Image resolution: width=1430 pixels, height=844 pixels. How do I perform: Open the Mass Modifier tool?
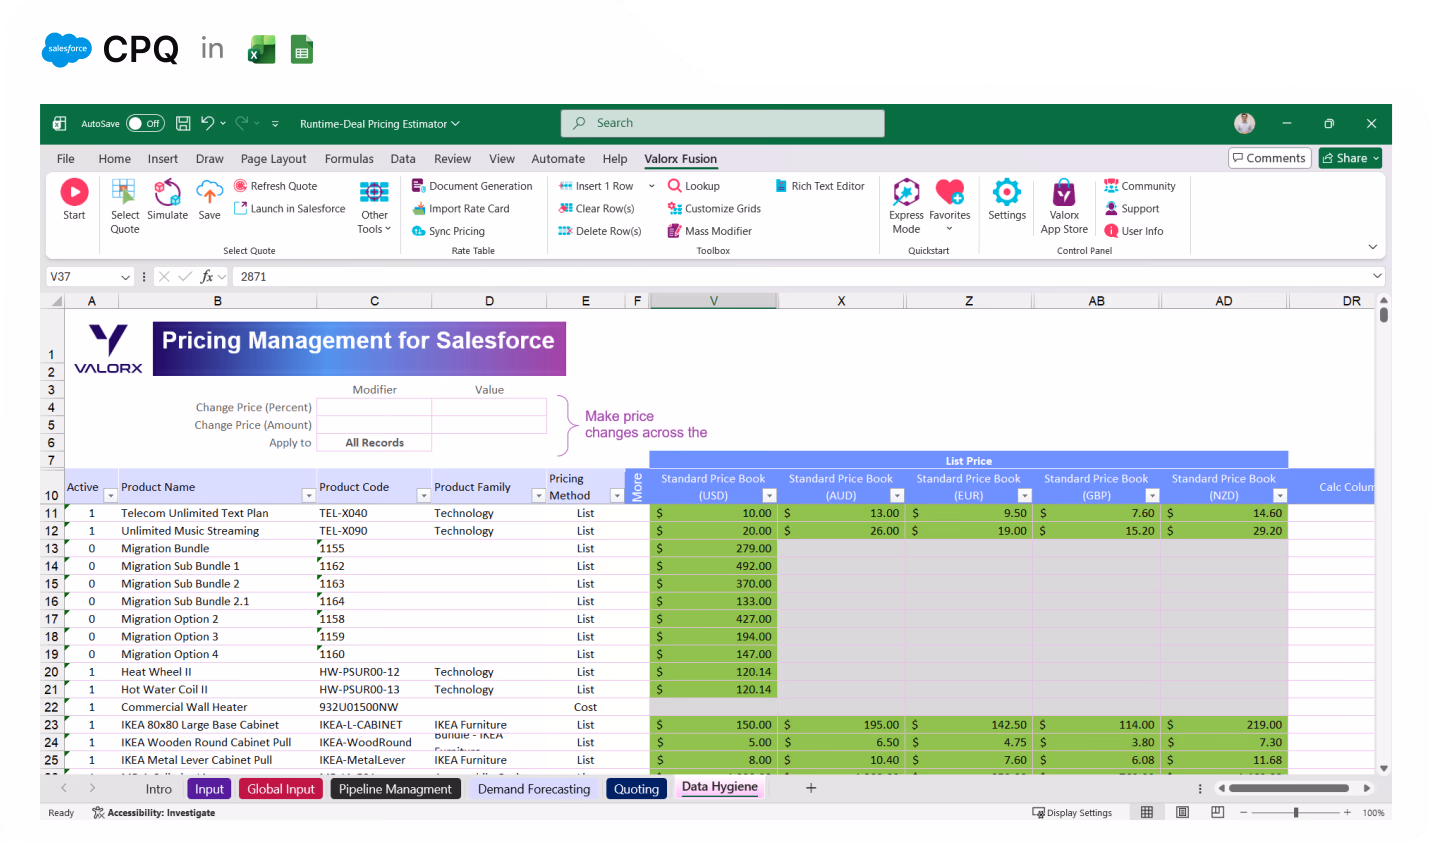tap(710, 230)
